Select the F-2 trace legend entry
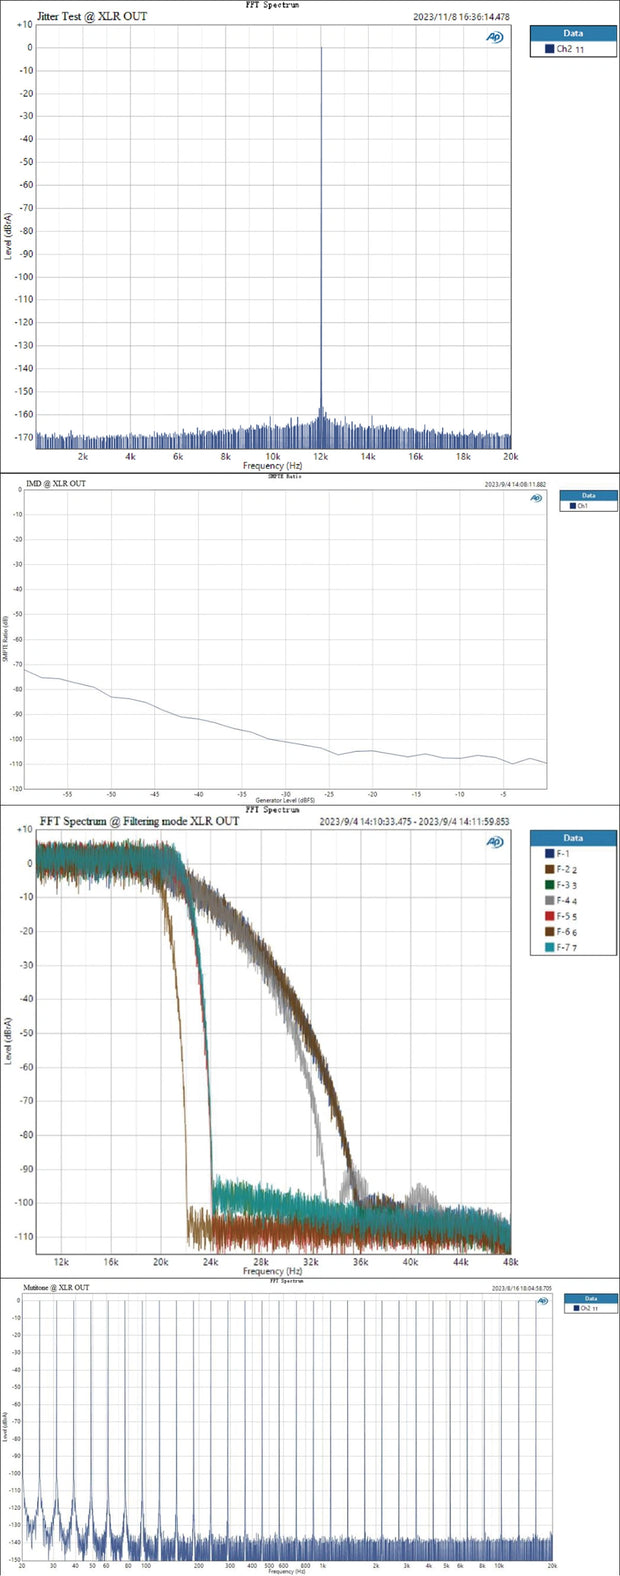The width and height of the screenshot is (620, 1576). coord(567,869)
